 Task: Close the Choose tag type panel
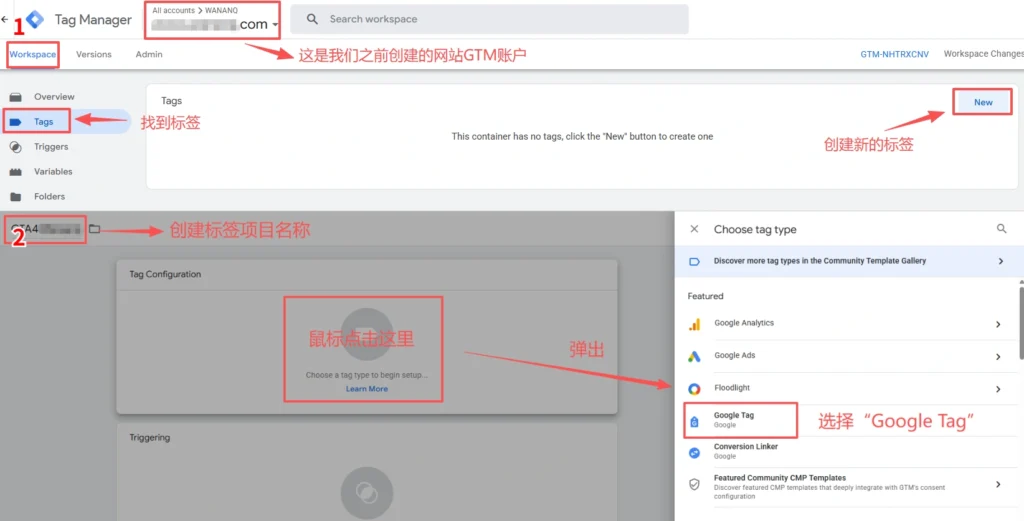694,229
